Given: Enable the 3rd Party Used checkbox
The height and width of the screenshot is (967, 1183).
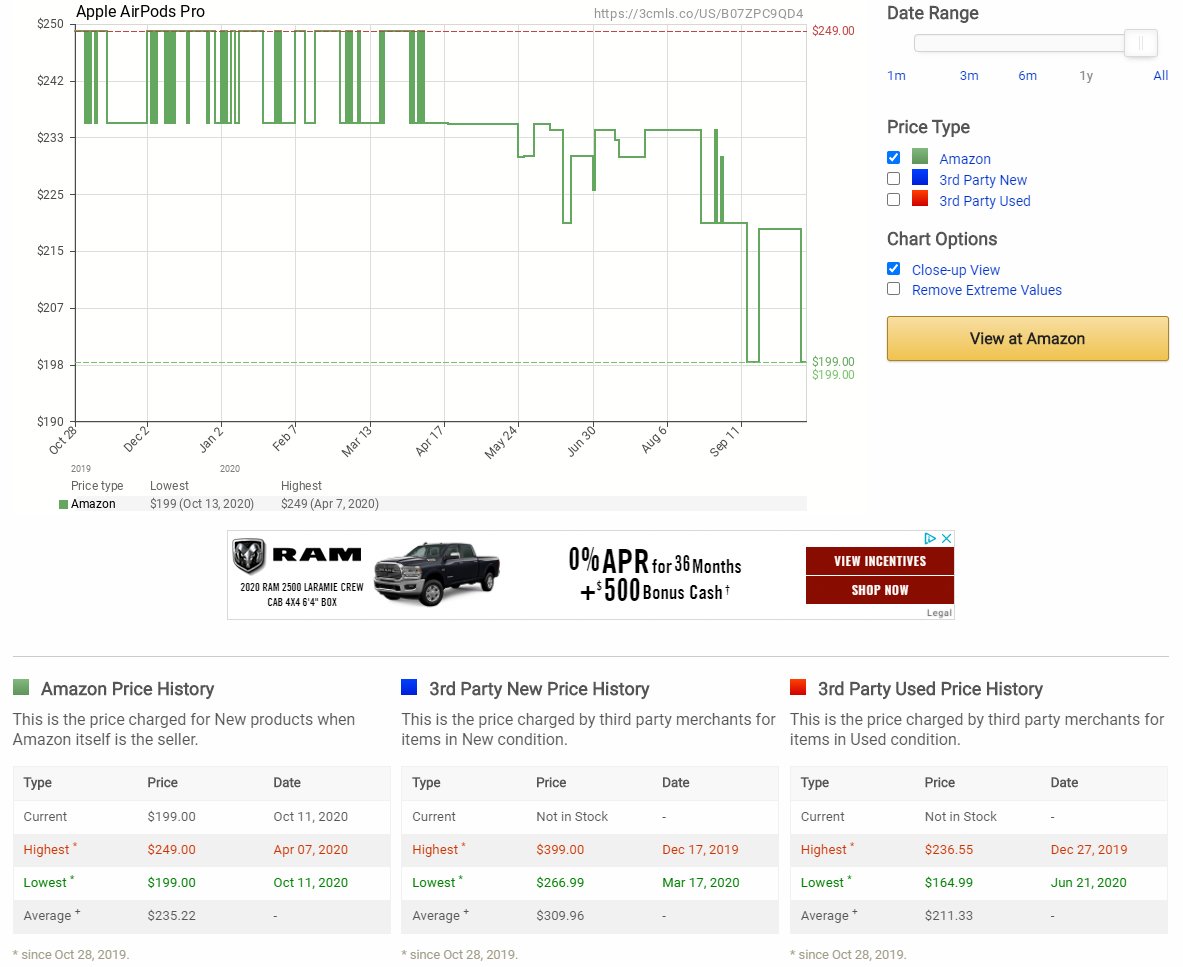Looking at the screenshot, I should [893, 200].
